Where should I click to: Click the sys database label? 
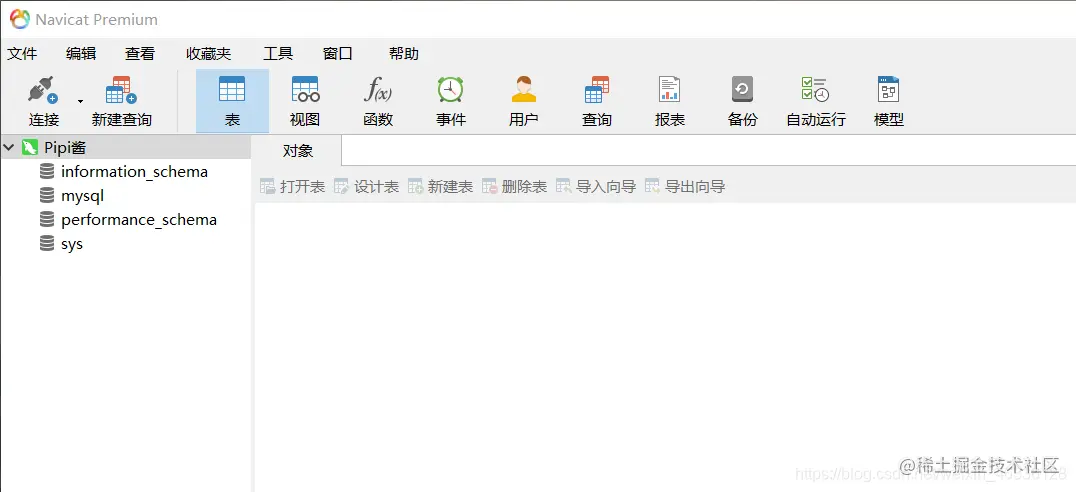pos(72,244)
